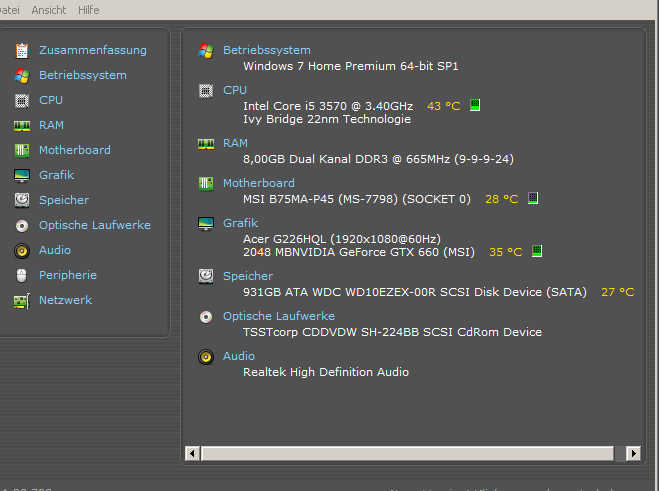Open Audio in the sidebar
Screen dimensions: 659x491
click(55, 250)
